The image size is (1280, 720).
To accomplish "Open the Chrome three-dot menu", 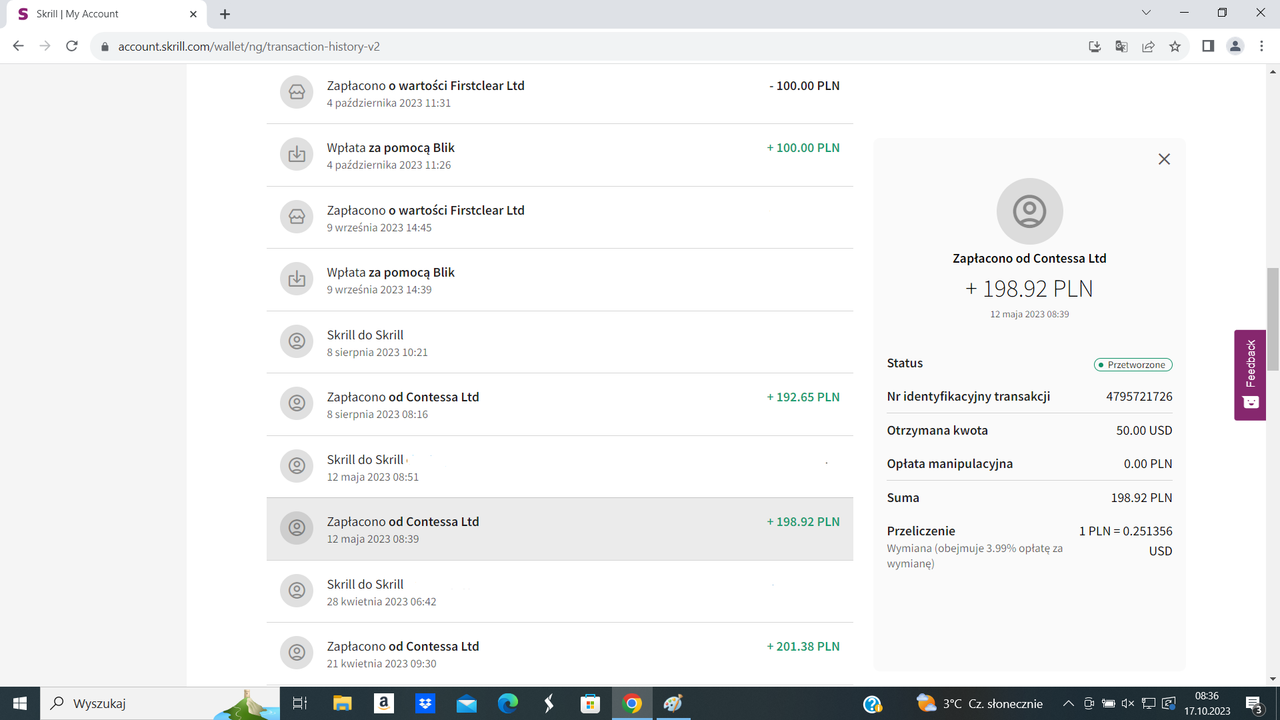I will 1262,46.
